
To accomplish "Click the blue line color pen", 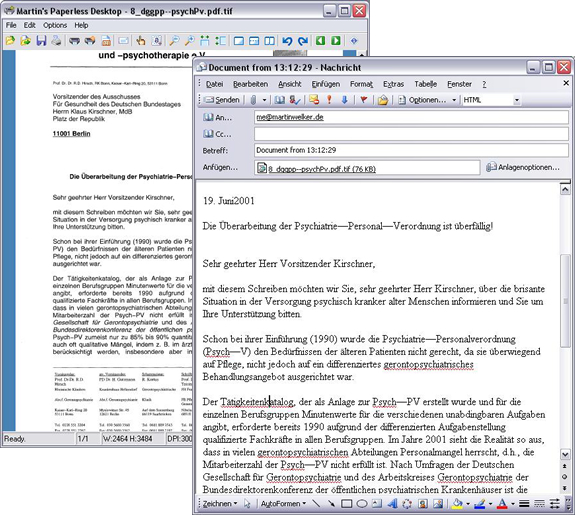I will pyautogui.click(x=480, y=504).
